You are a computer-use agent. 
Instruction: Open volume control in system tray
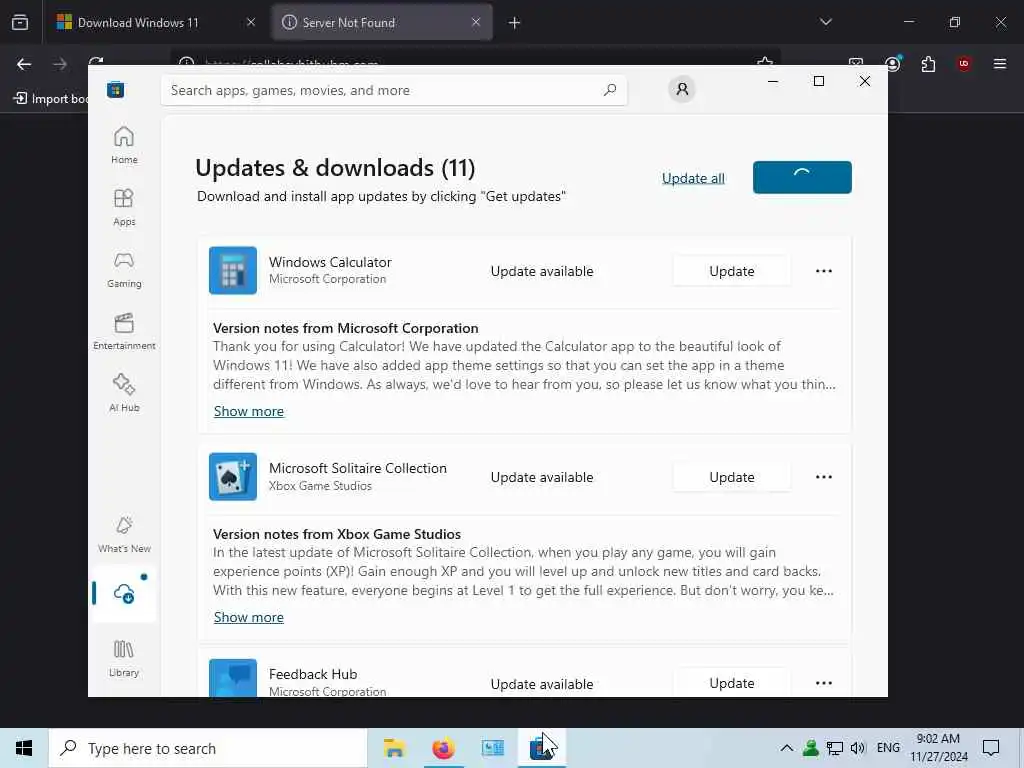pyautogui.click(x=858, y=748)
